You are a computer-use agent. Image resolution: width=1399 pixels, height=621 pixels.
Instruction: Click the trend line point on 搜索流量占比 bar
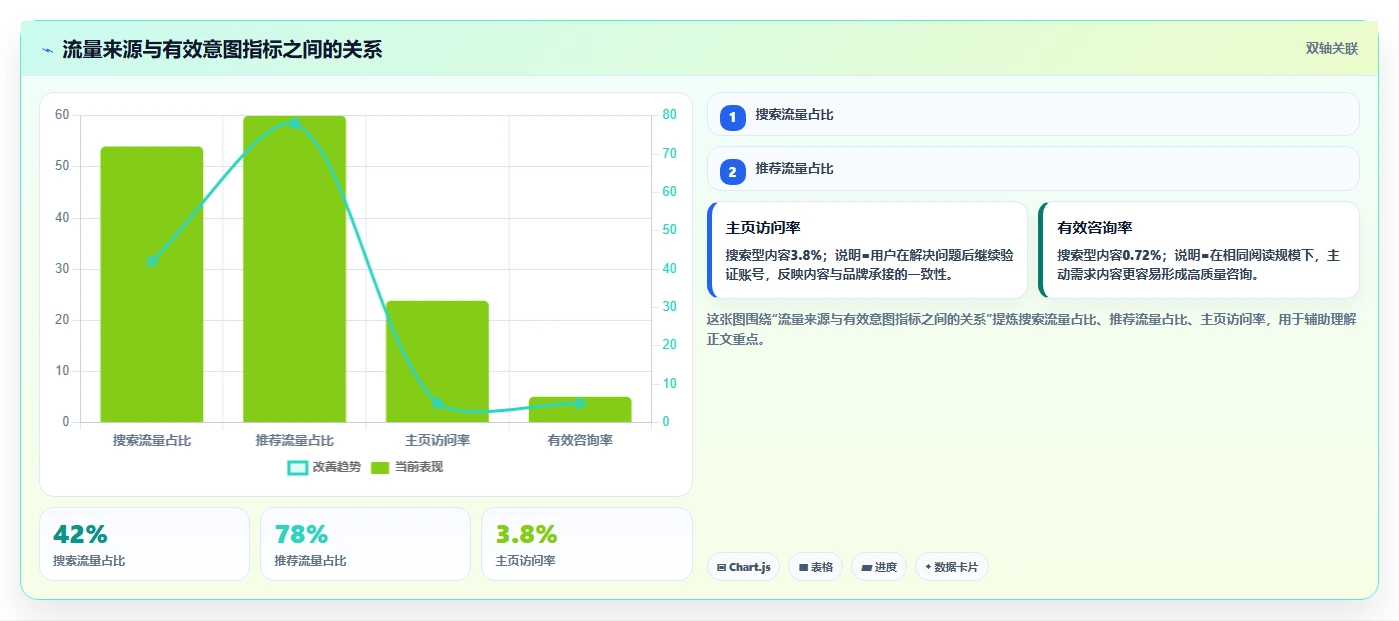(x=152, y=261)
